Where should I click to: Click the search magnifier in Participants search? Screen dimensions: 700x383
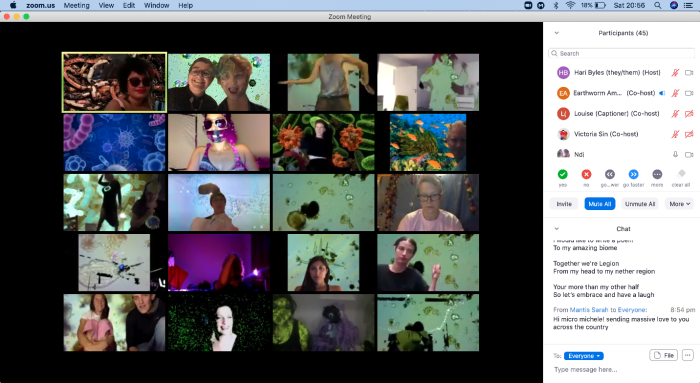point(554,53)
